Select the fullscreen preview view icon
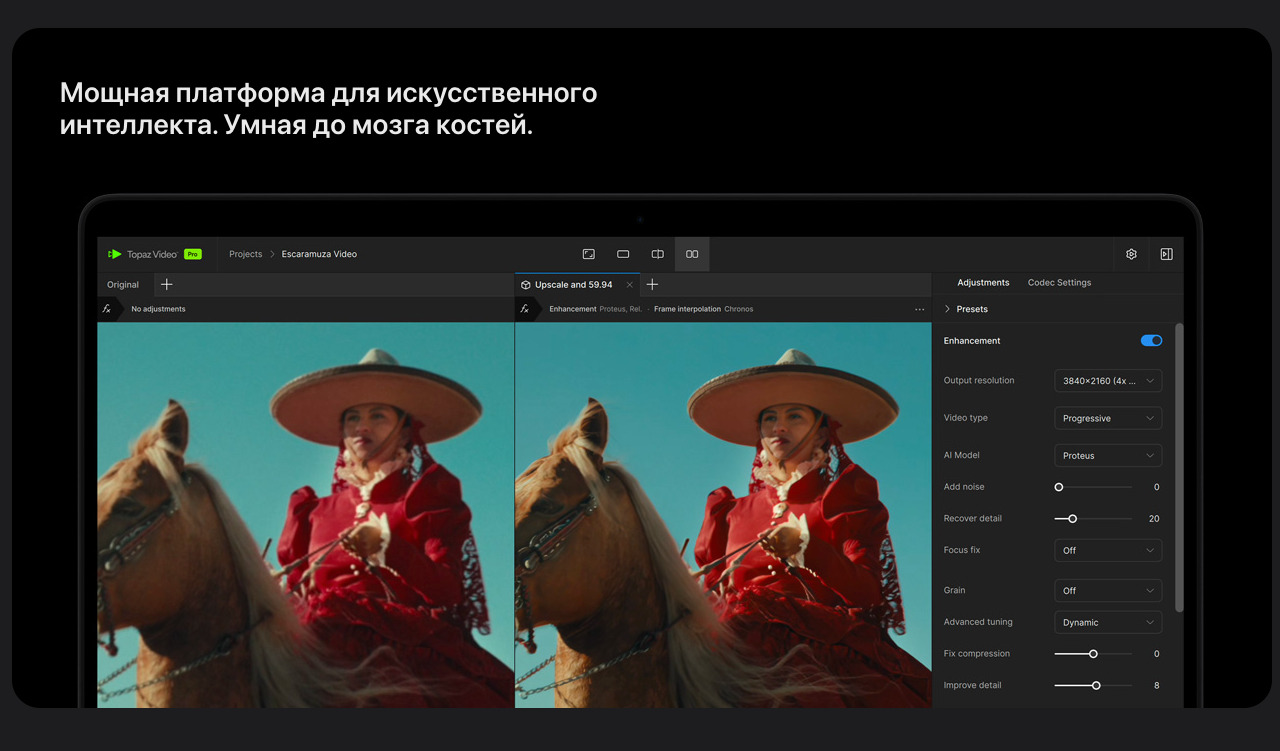 pos(589,254)
